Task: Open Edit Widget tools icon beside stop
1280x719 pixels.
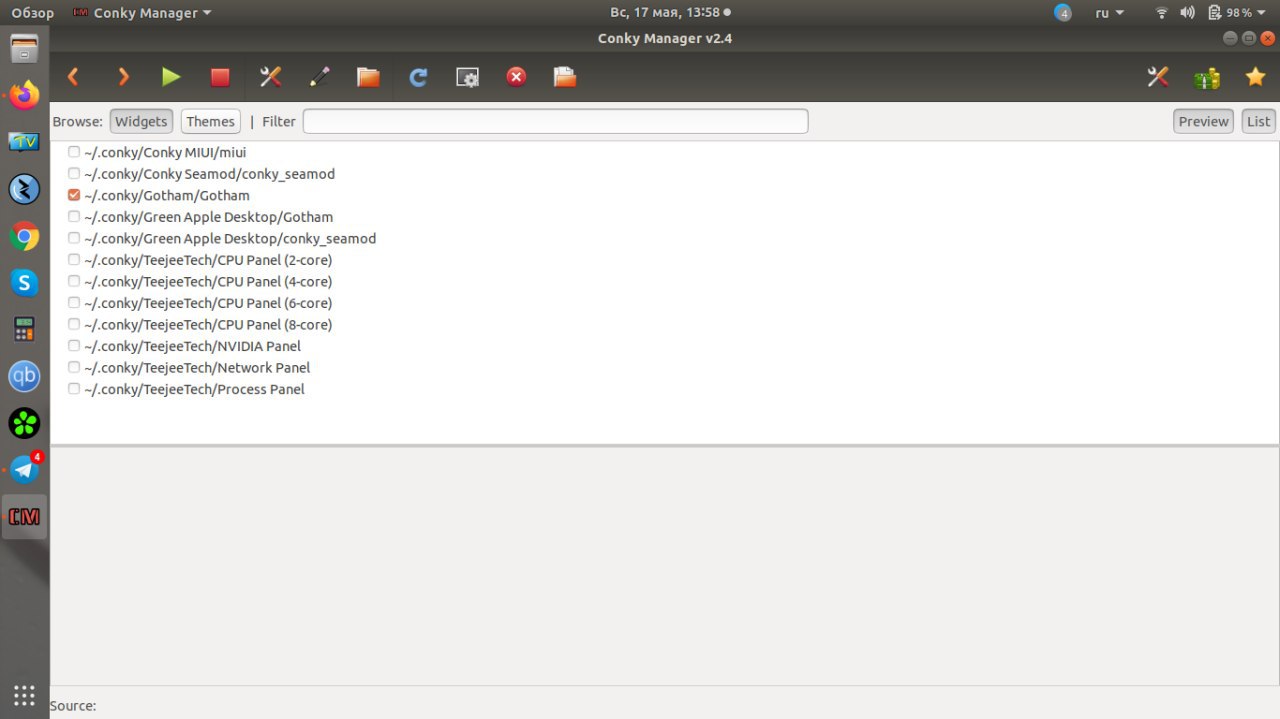Action: coord(270,77)
